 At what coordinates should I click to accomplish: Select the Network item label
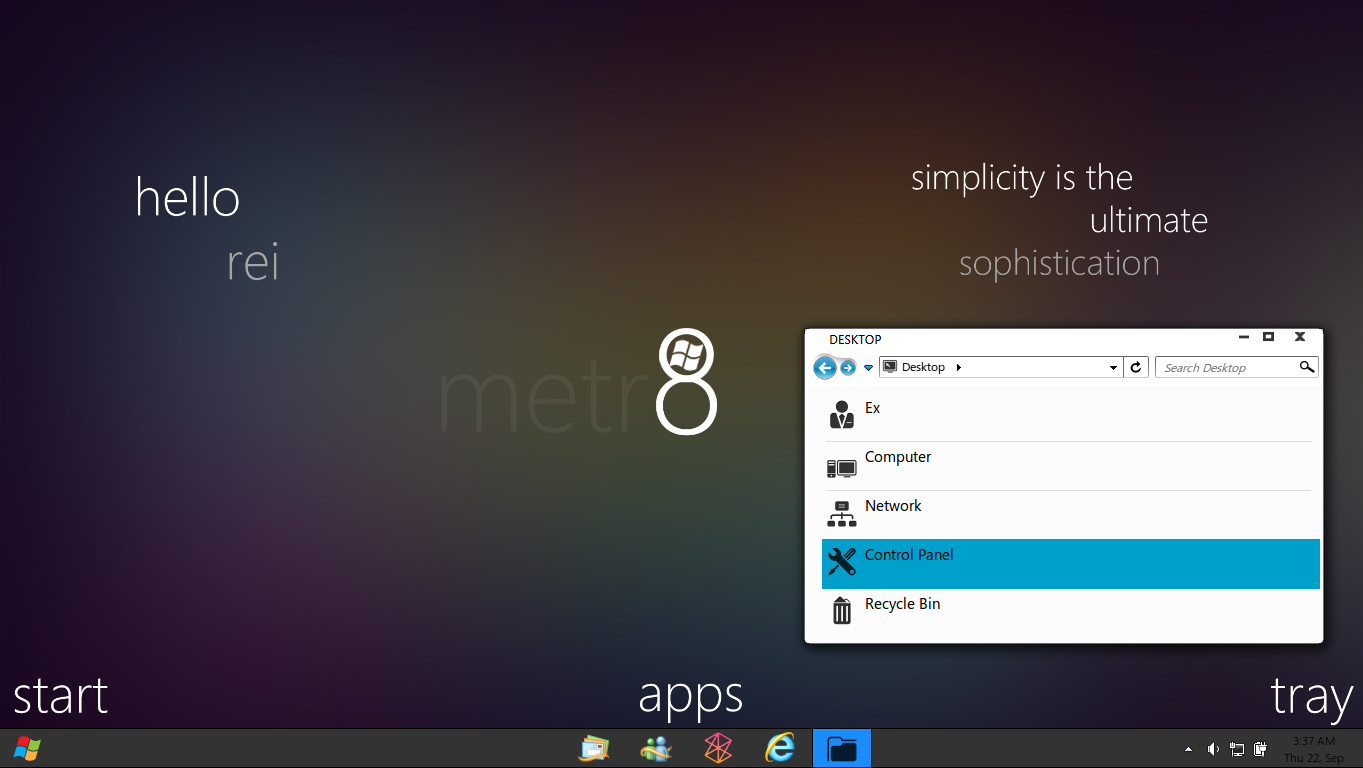(893, 506)
